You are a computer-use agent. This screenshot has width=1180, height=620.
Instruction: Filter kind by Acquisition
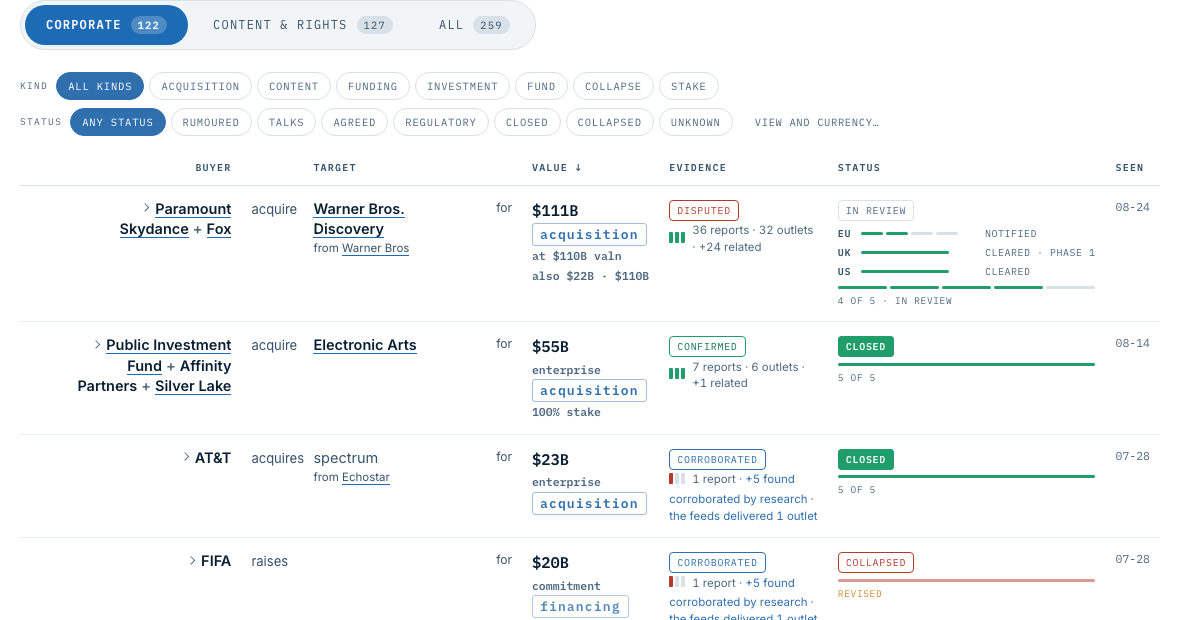click(200, 86)
